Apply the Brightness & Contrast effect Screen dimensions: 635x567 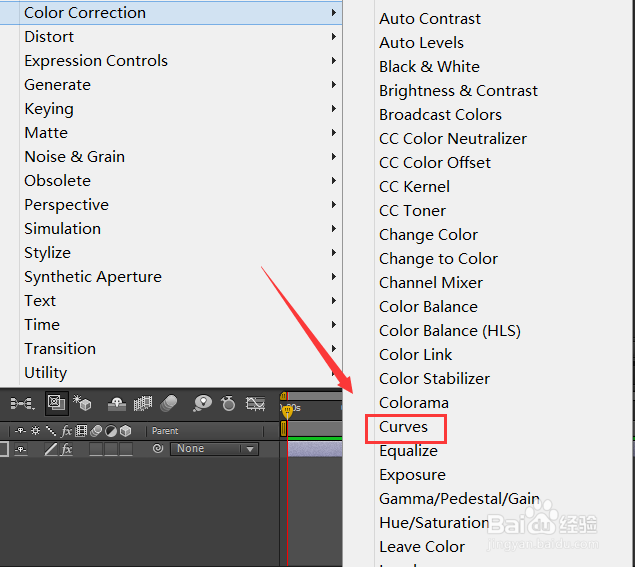[458, 91]
